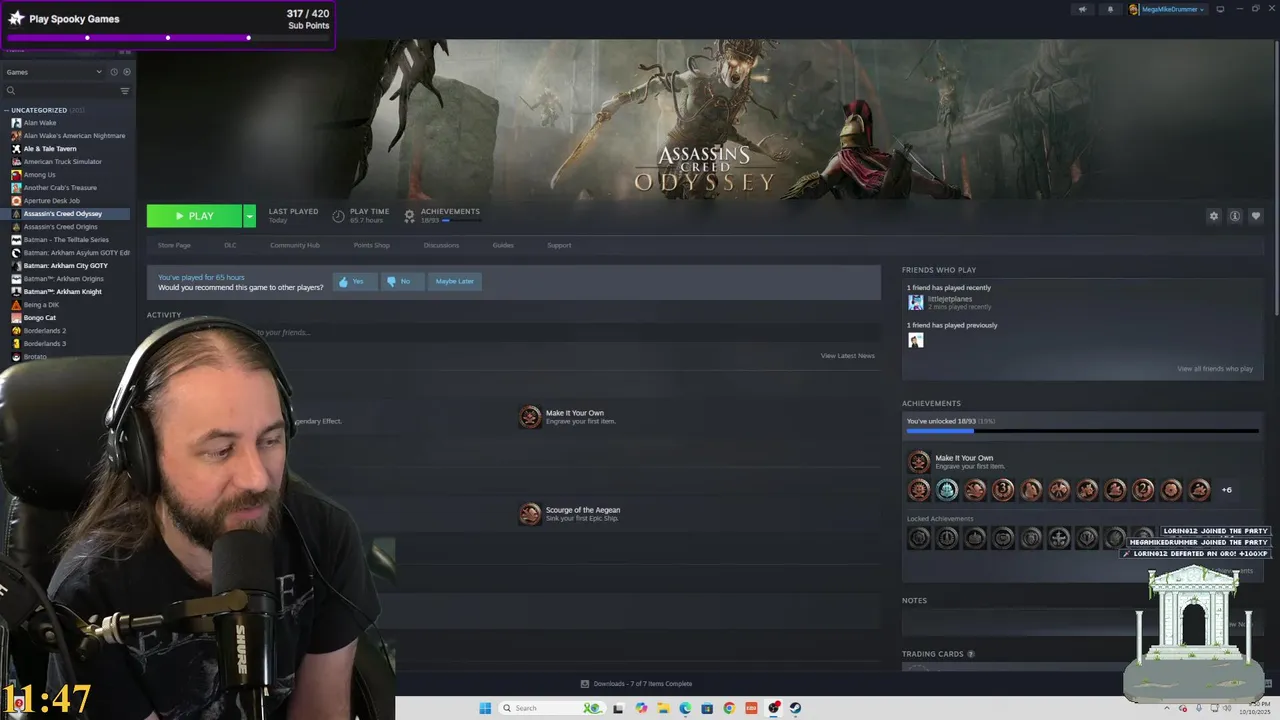Open the Support tab

point(559,245)
